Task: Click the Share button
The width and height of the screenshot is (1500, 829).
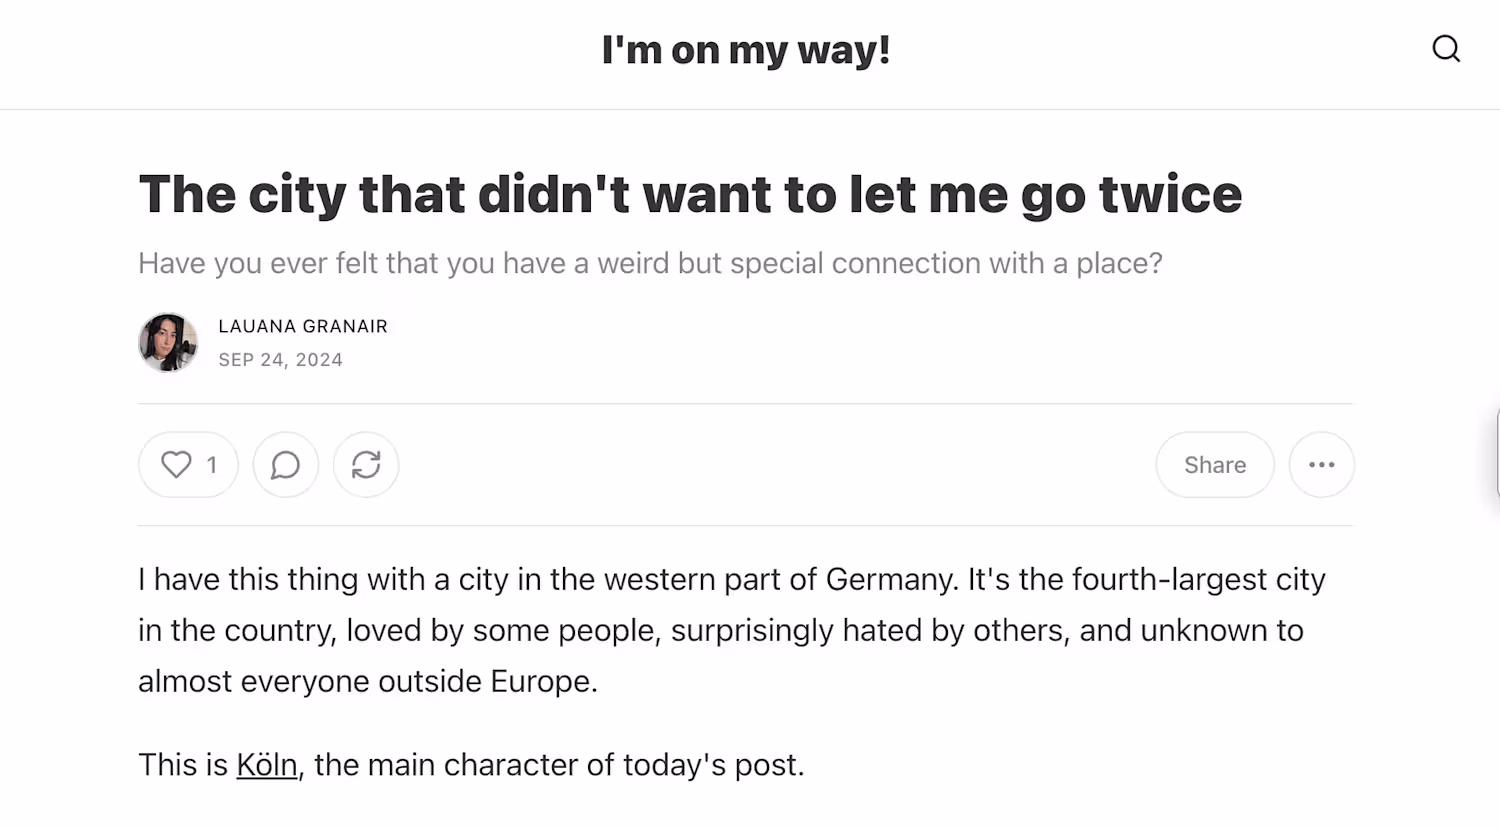Action: 1214,465
